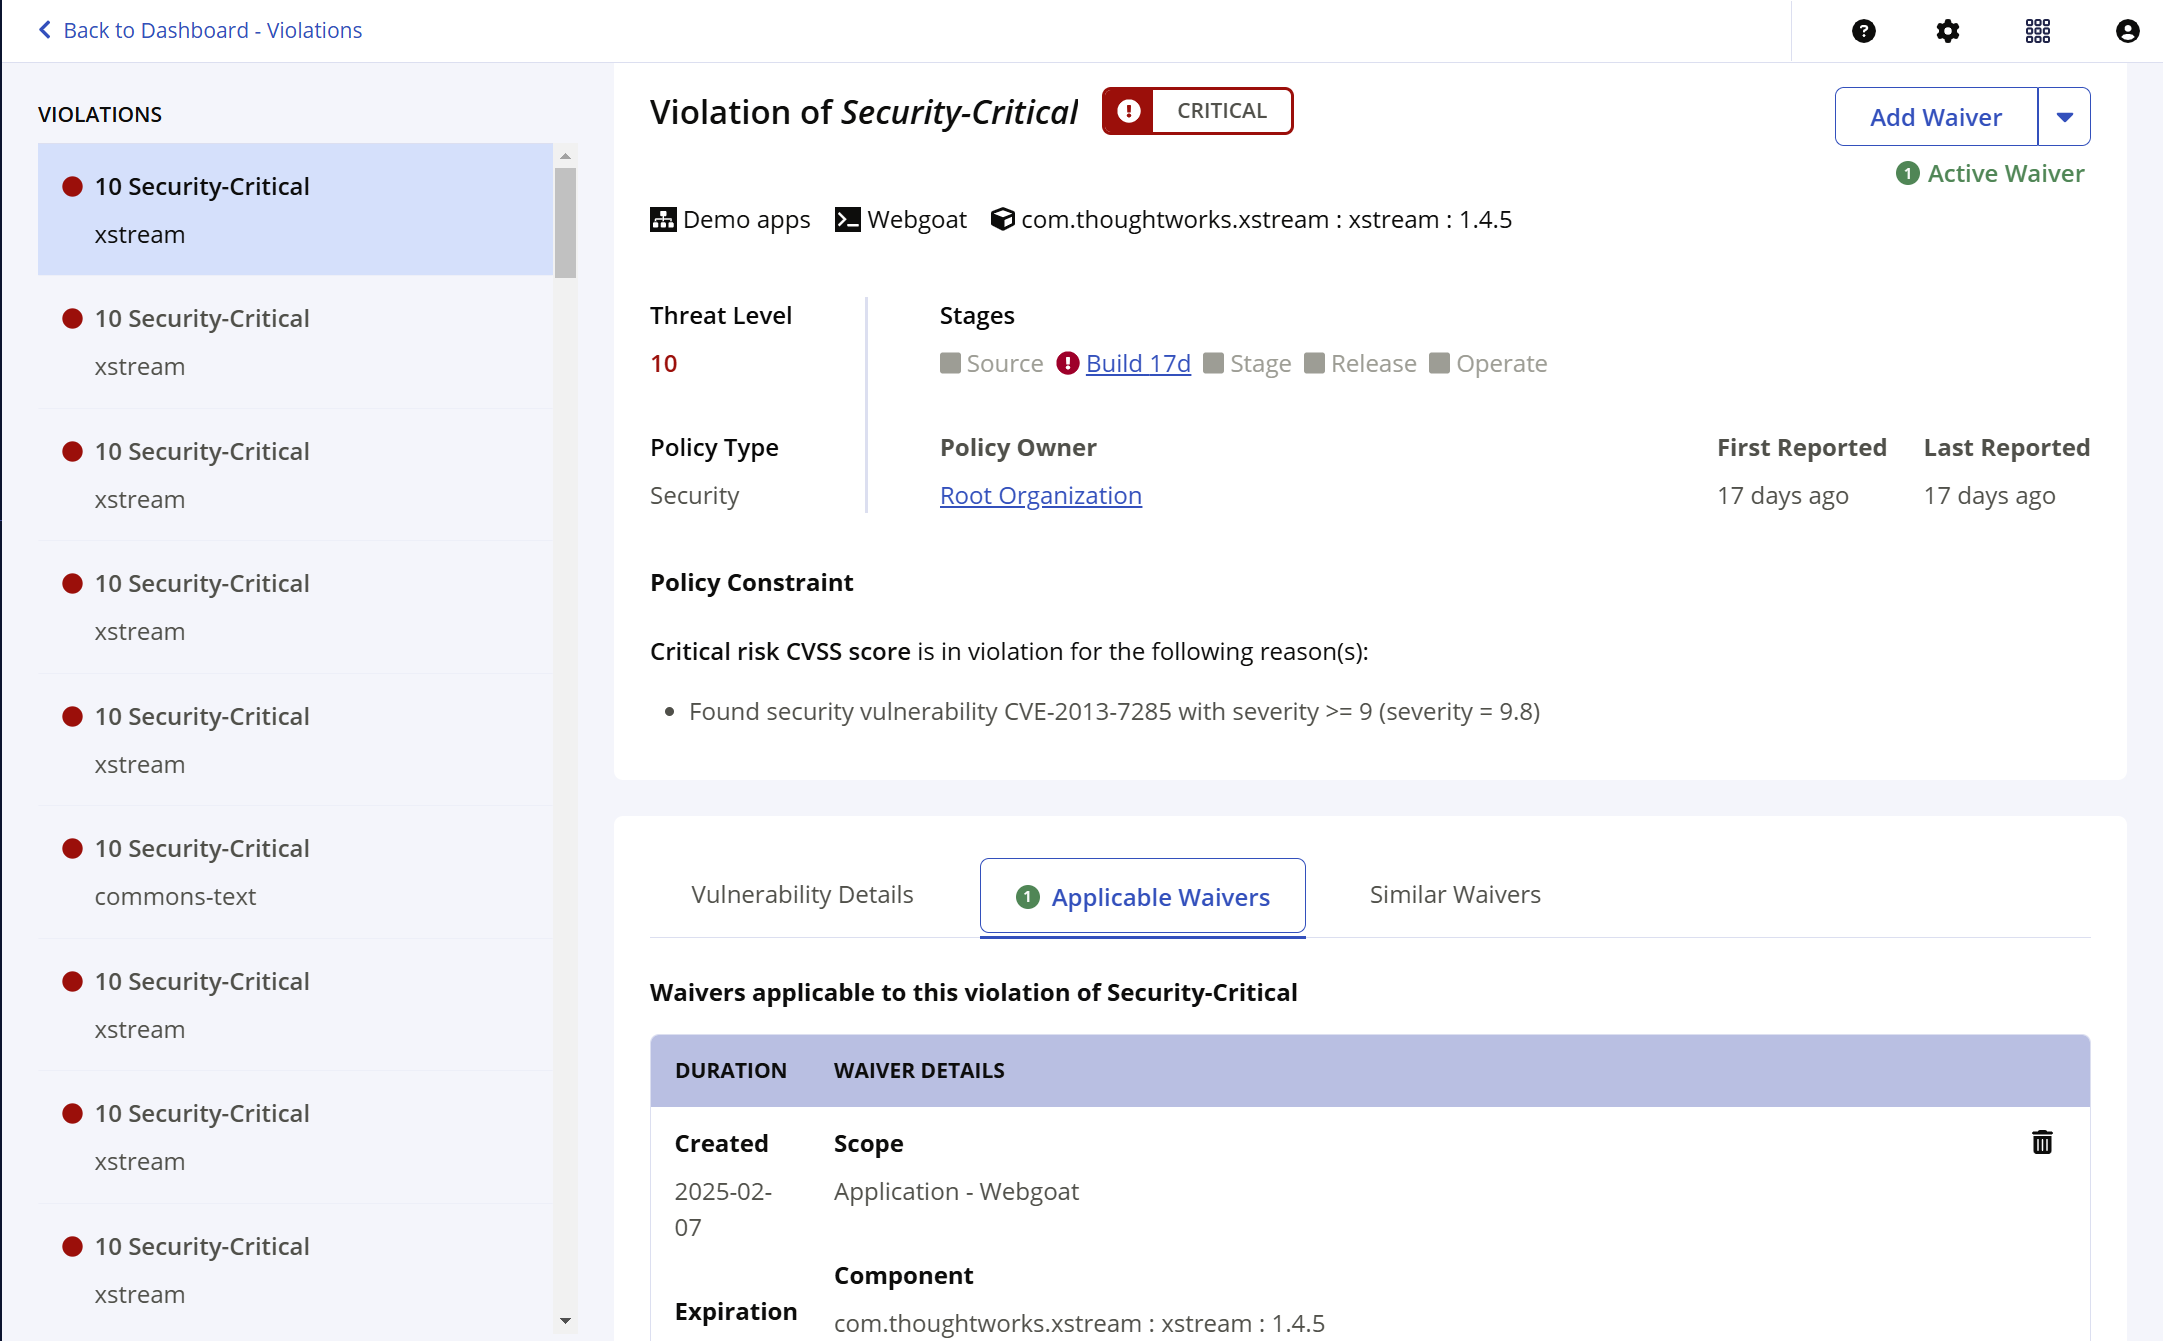Click the Stage gray square indicator
The image size is (2163, 1341).
click(1213, 363)
